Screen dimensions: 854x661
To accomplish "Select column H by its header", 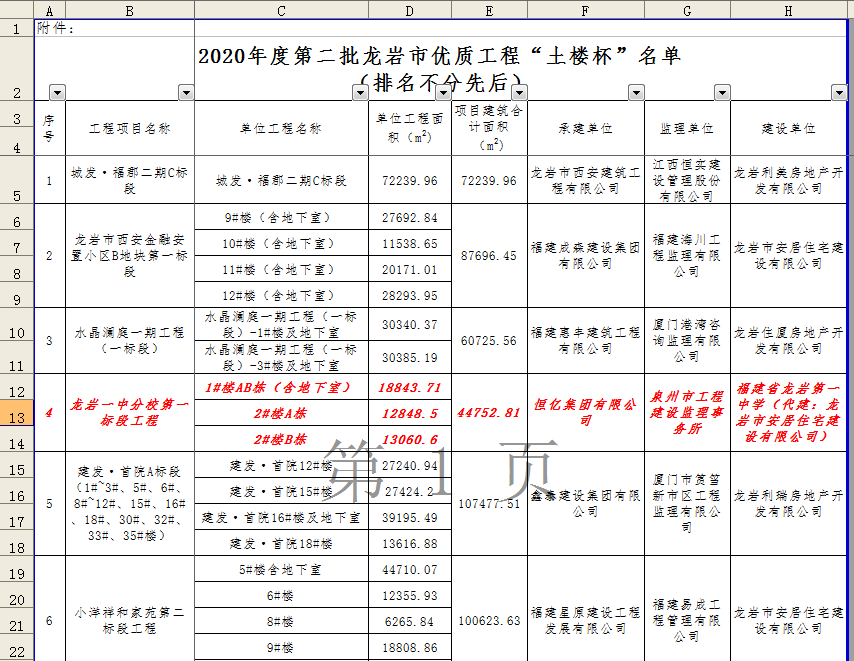I will tap(789, 9).
